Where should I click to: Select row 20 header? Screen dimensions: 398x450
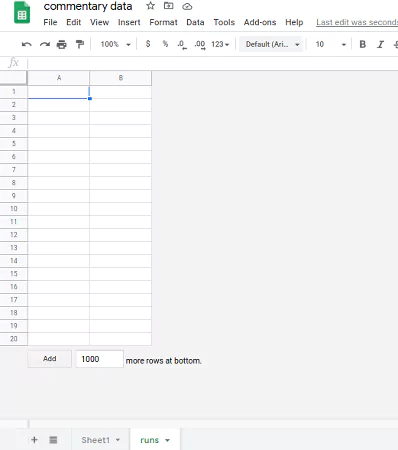14,339
